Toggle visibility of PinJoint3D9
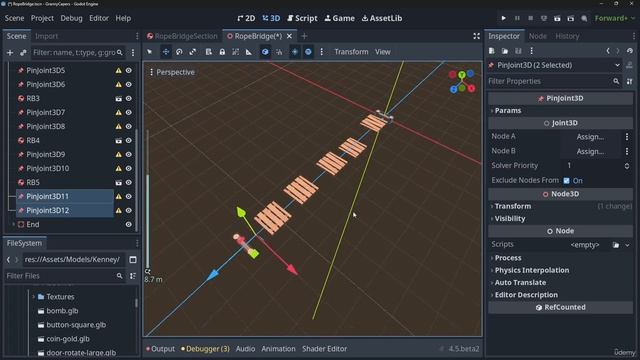Image resolution: width=640 pixels, height=360 pixels. click(129, 155)
